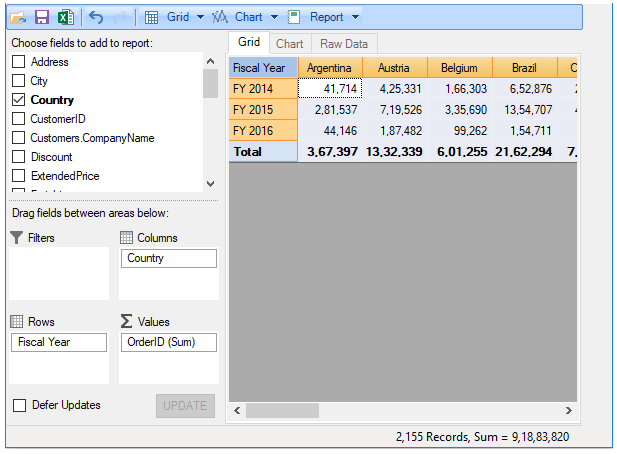Expand the Grid dropdown arrow
617x454 pixels.
click(200, 17)
